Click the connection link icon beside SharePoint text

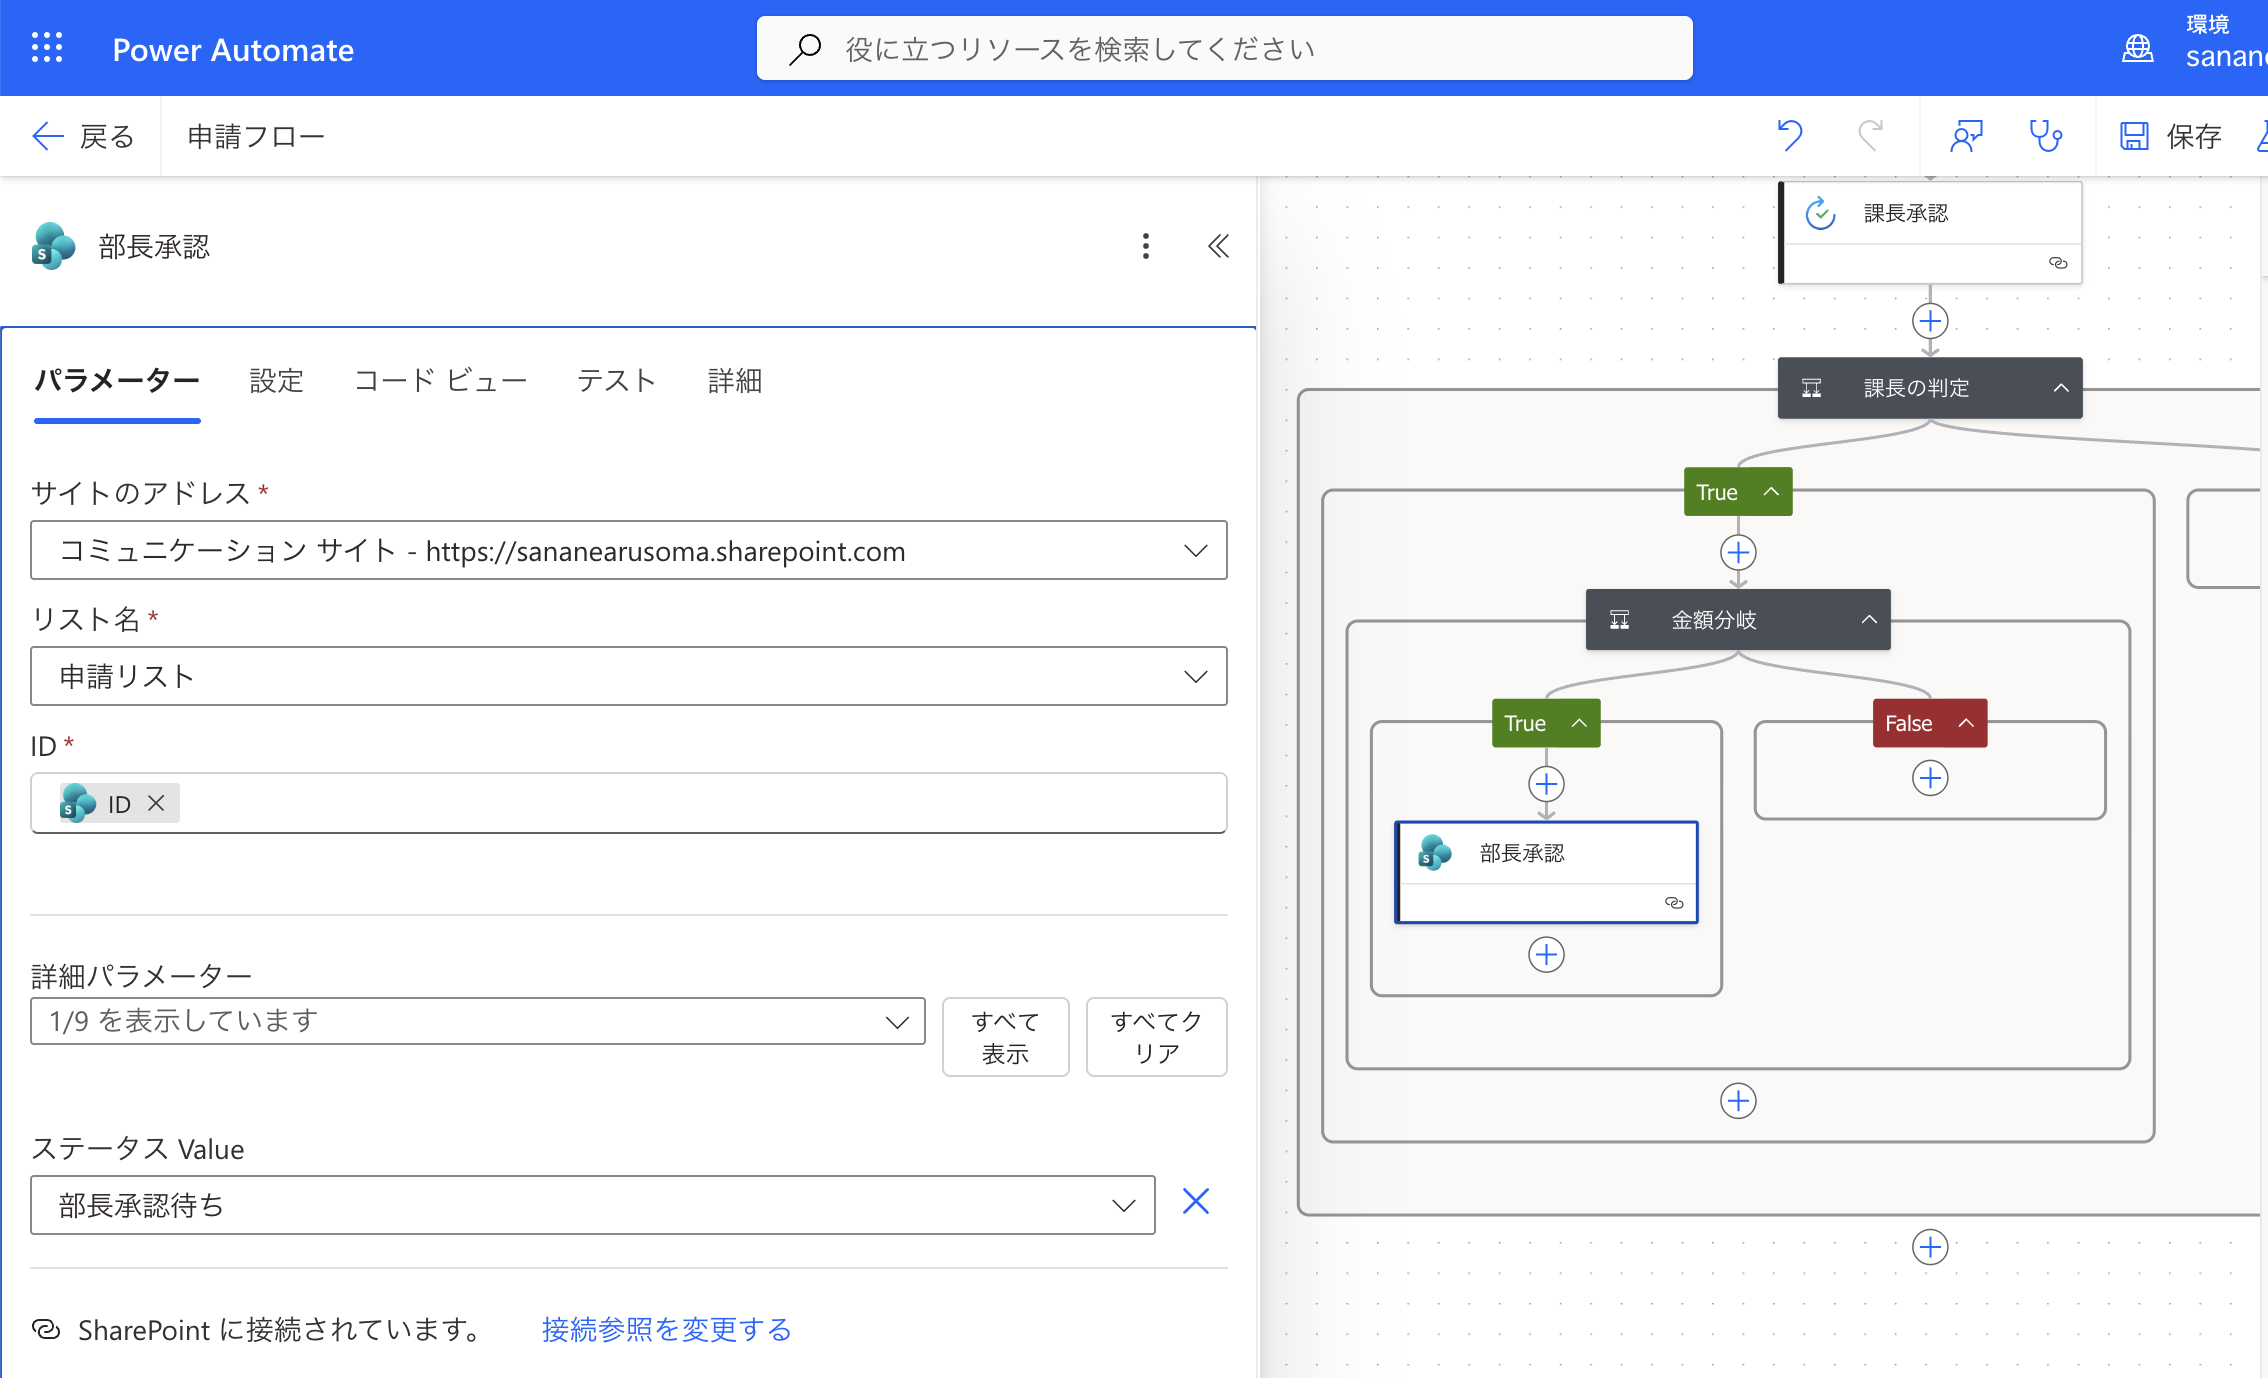tap(46, 1329)
